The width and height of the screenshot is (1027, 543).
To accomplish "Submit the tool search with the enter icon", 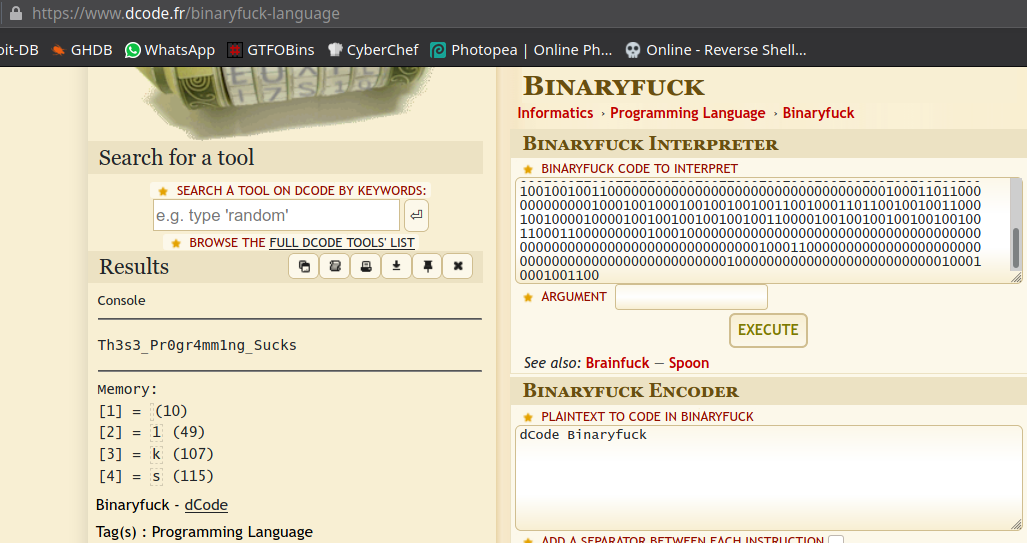I will (x=416, y=215).
